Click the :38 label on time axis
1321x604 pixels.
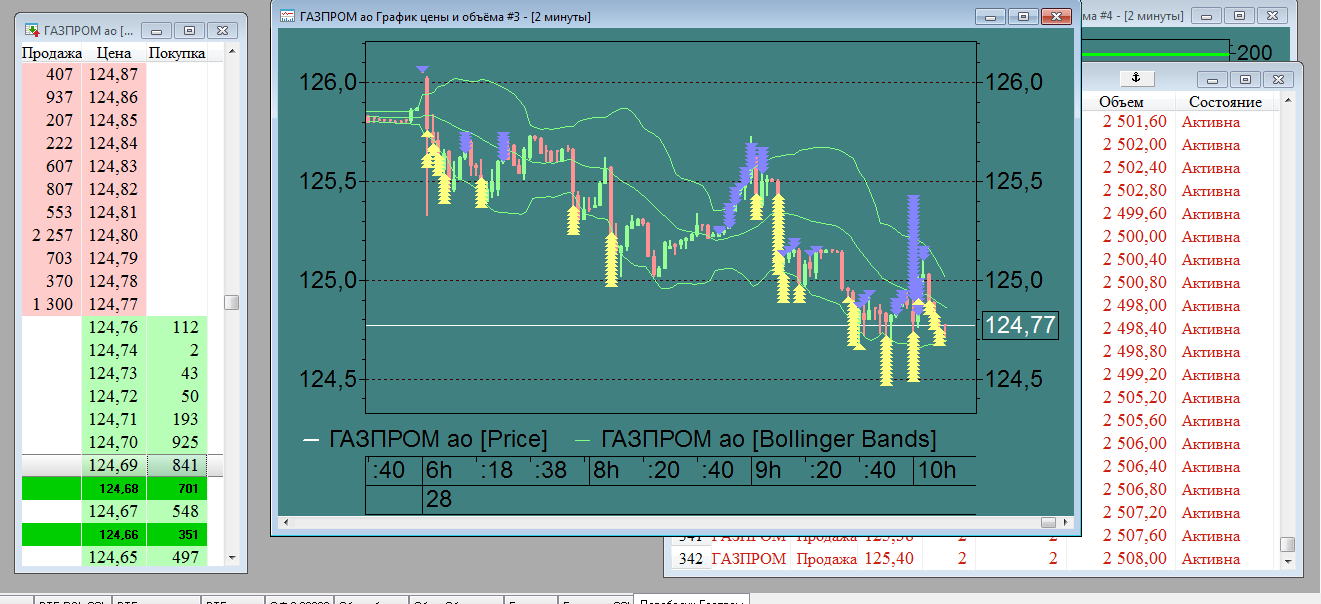click(x=551, y=471)
